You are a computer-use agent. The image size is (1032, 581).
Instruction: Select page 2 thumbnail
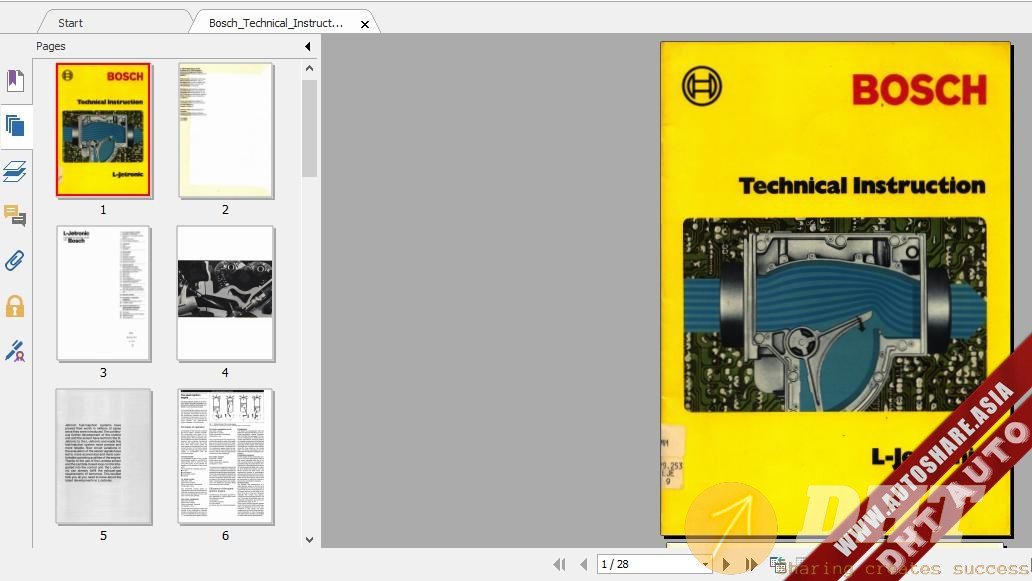pos(226,130)
